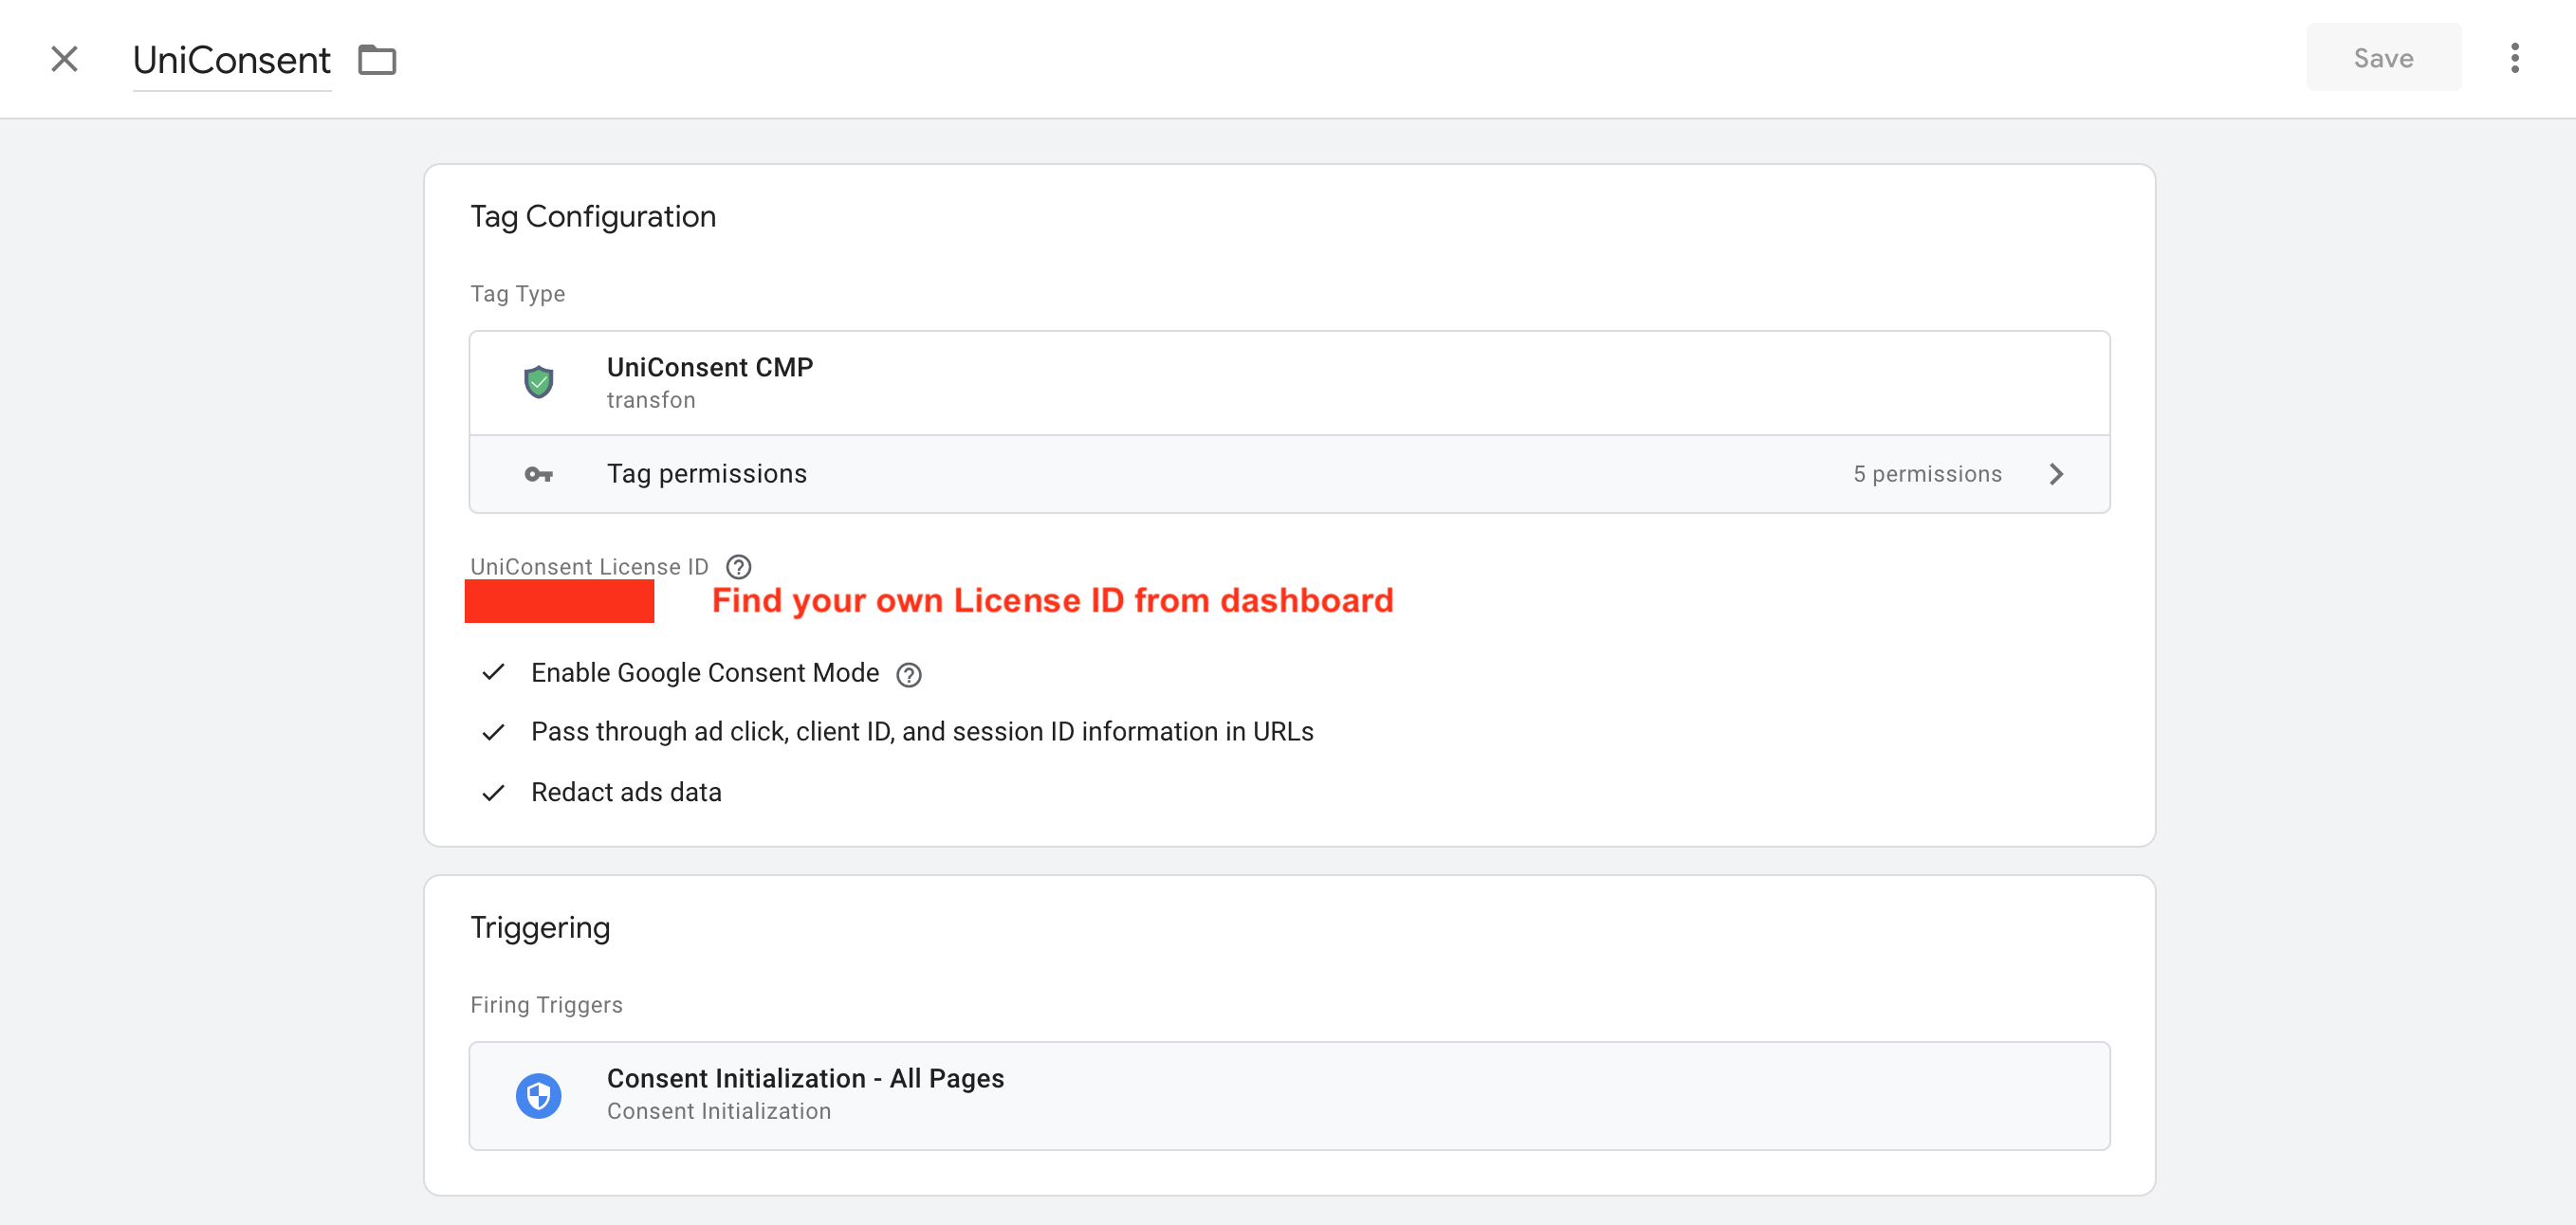Close the tag editor with X icon

coord(64,59)
